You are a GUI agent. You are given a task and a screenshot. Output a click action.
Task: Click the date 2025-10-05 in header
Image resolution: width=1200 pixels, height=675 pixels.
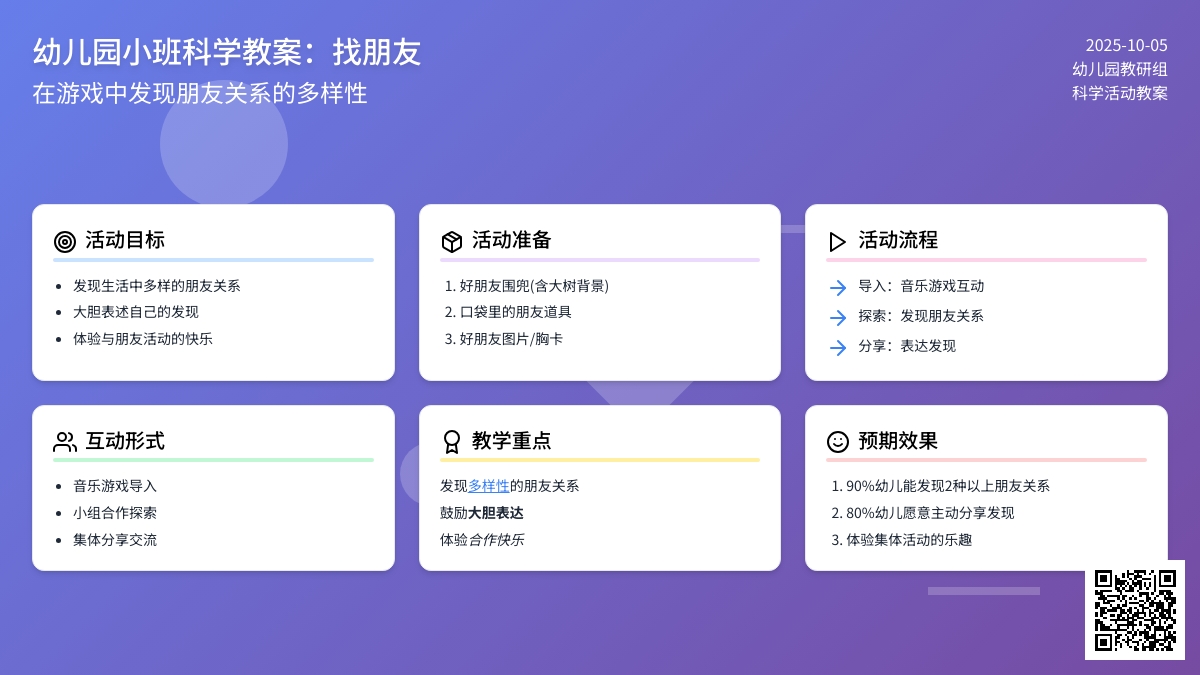pos(1126,45)
